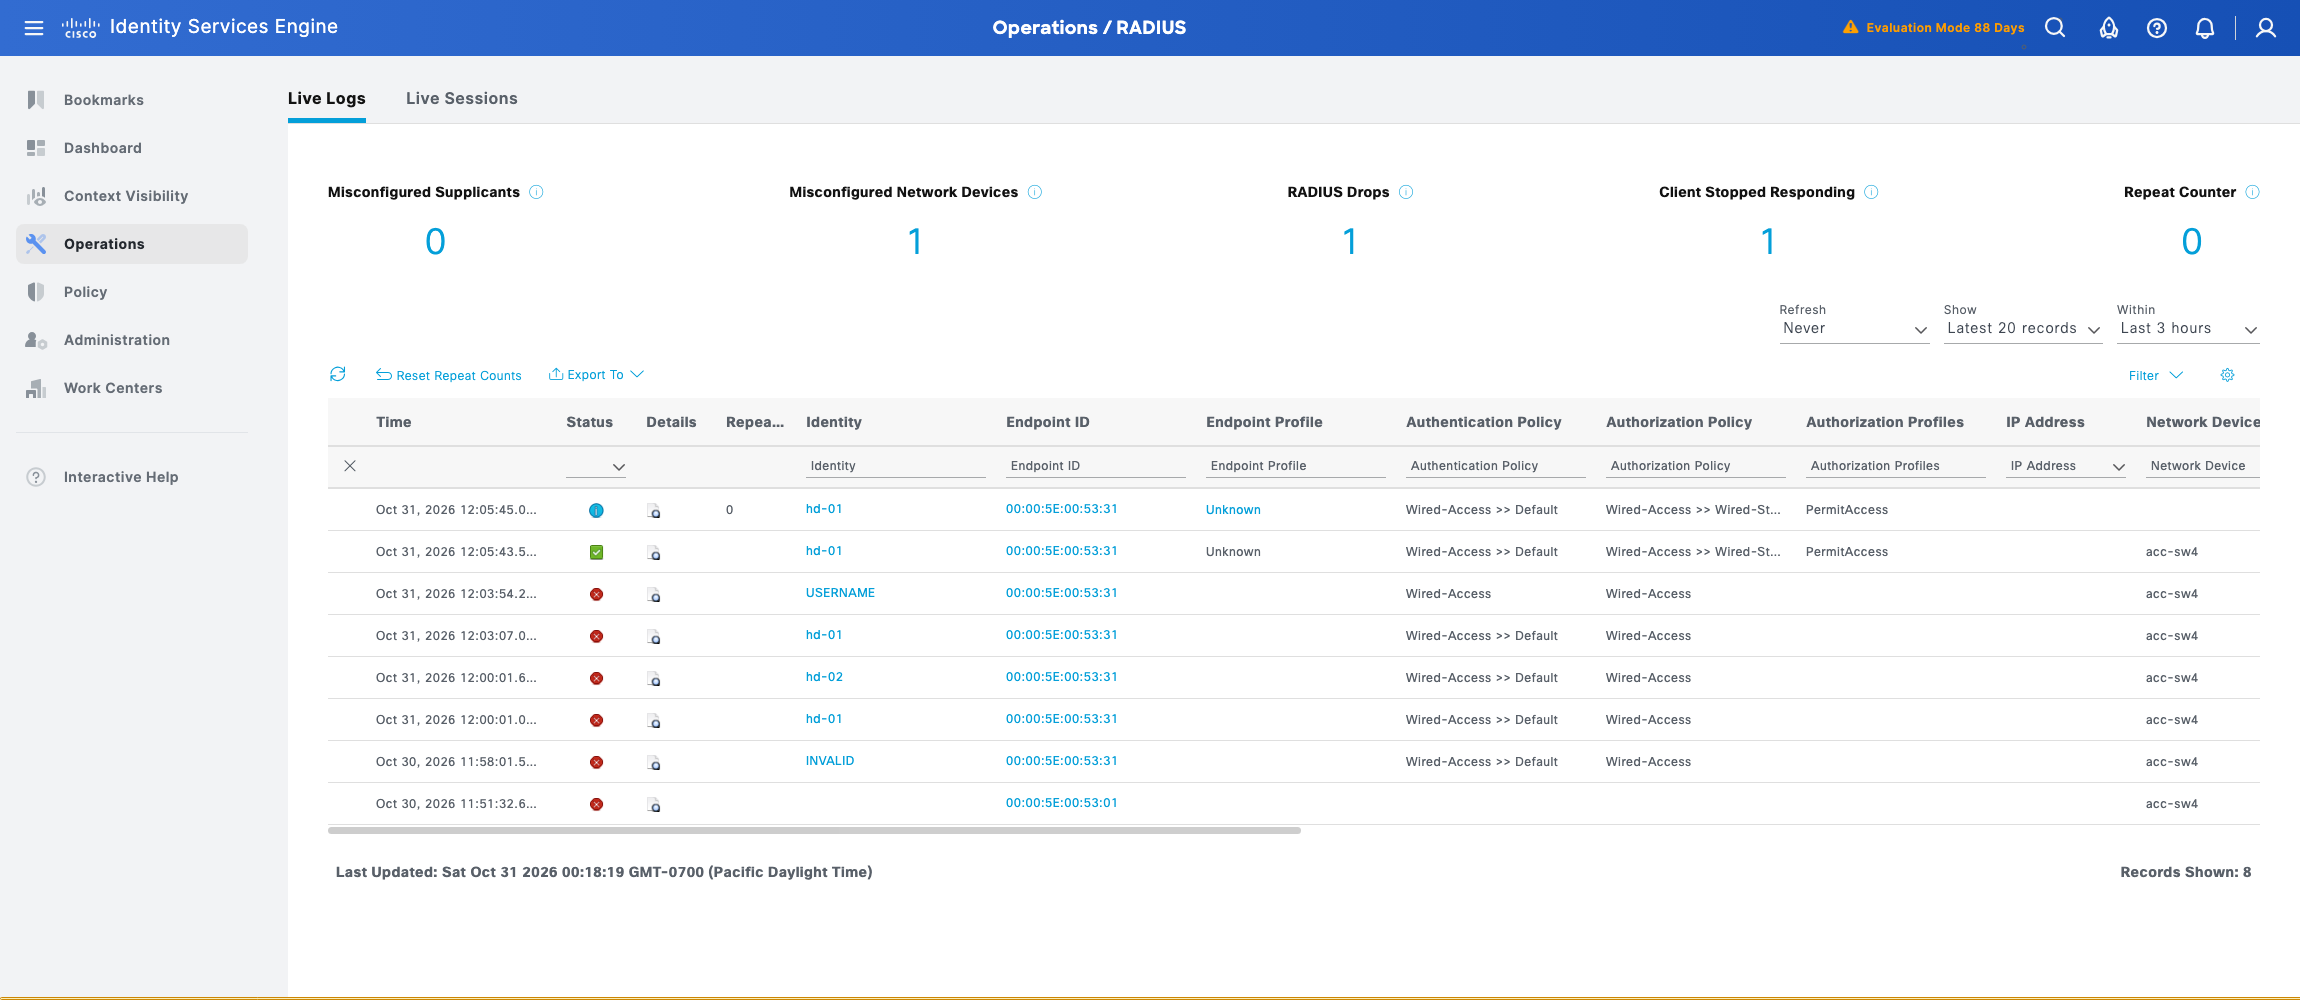Open table column settings gear icon
The width and height of the screenshot is (2300, 1000).
2228,375
